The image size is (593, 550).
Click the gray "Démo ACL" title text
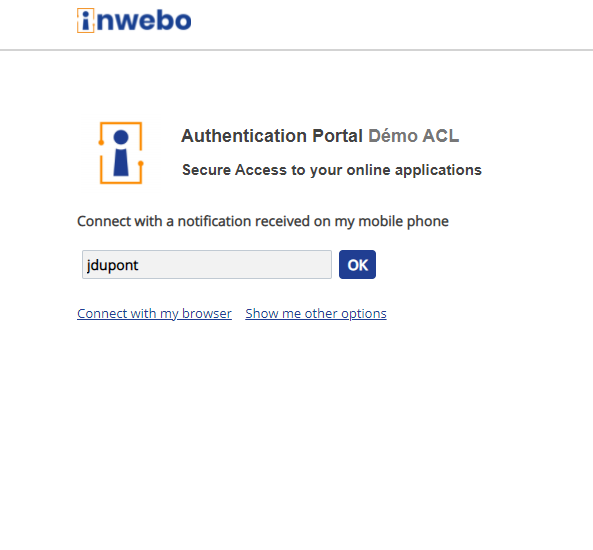point(414,136)
